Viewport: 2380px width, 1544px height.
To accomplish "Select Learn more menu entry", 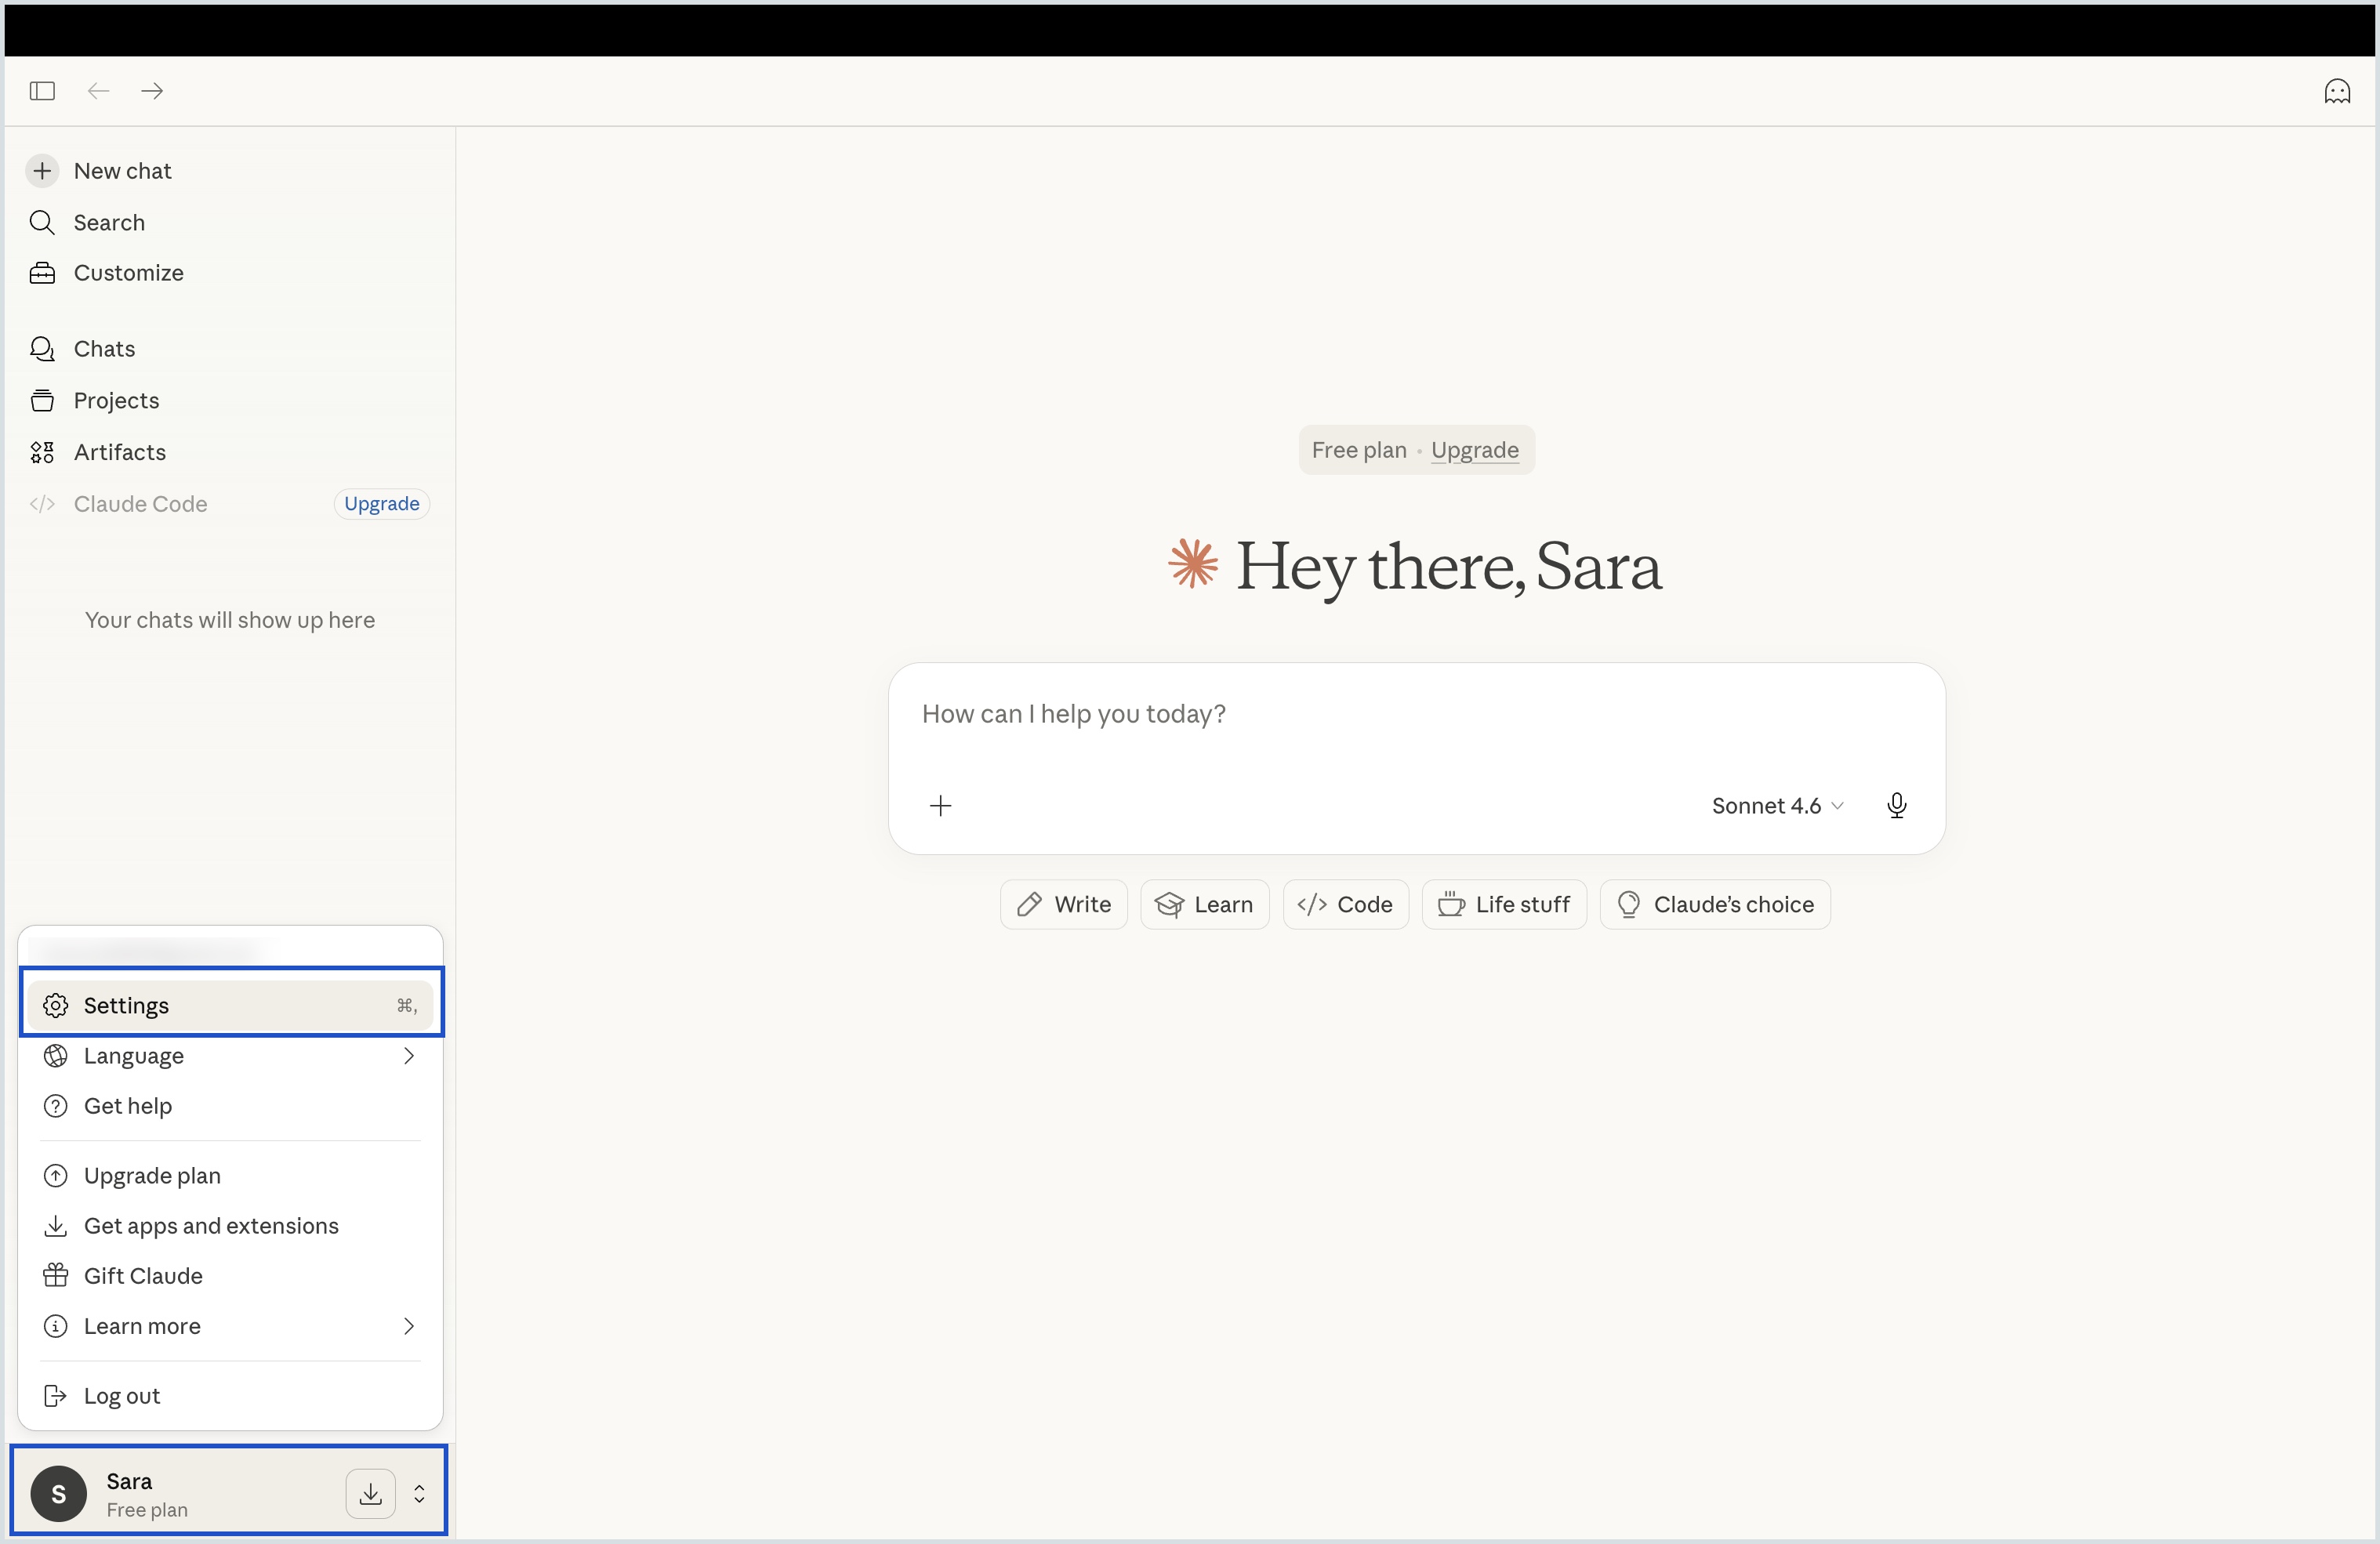I will [x=231, y=1326].
